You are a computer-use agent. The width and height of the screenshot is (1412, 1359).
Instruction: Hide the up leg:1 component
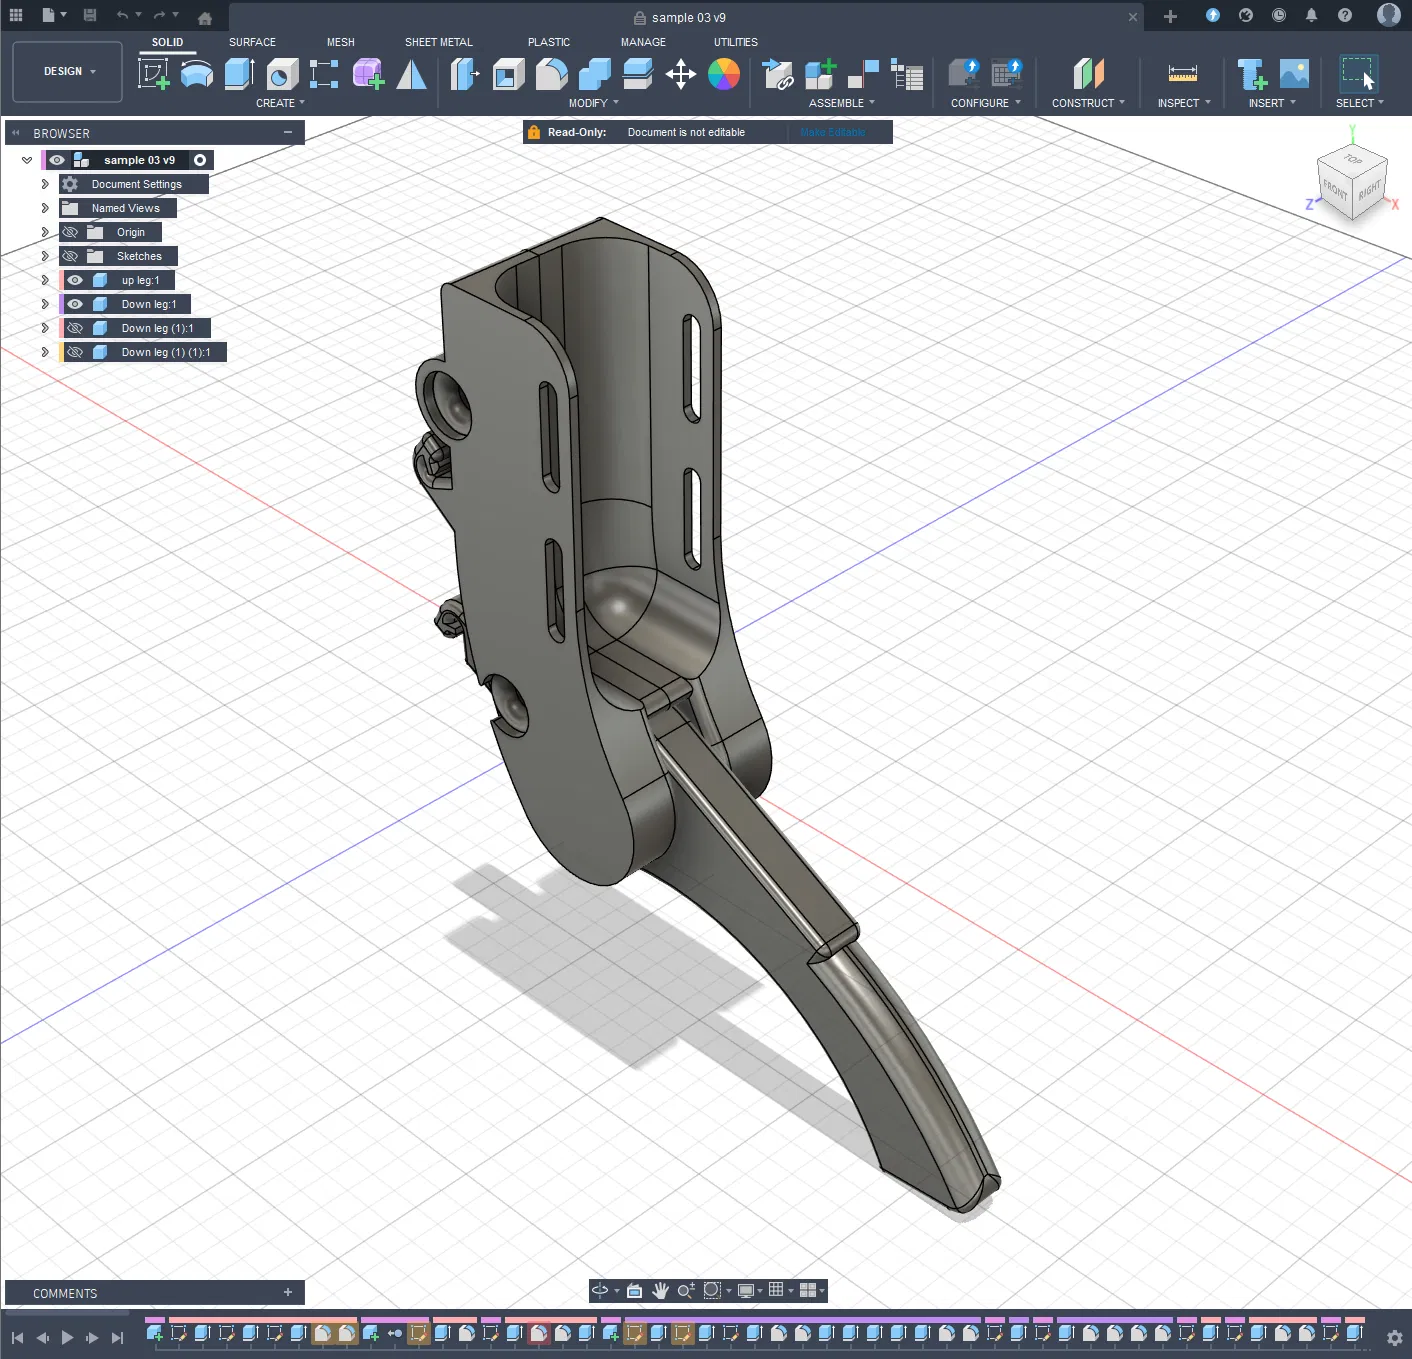[x=75, y=280]
